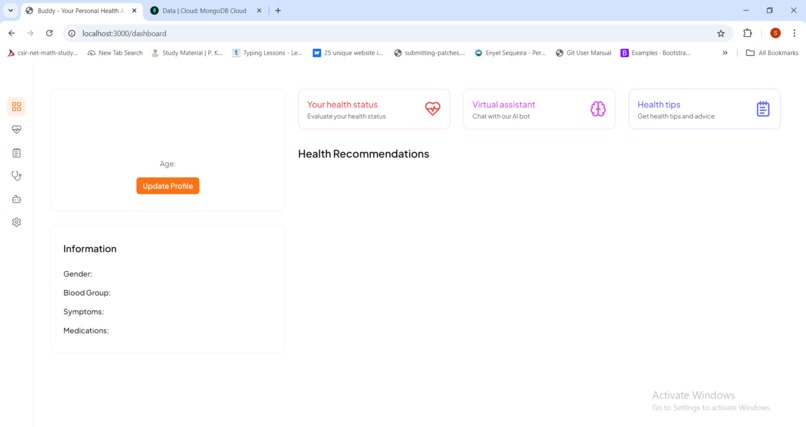Screen dimensions: 806x427
Task: Open the New Tab Search bookmark
Action: tap(115, 52)
